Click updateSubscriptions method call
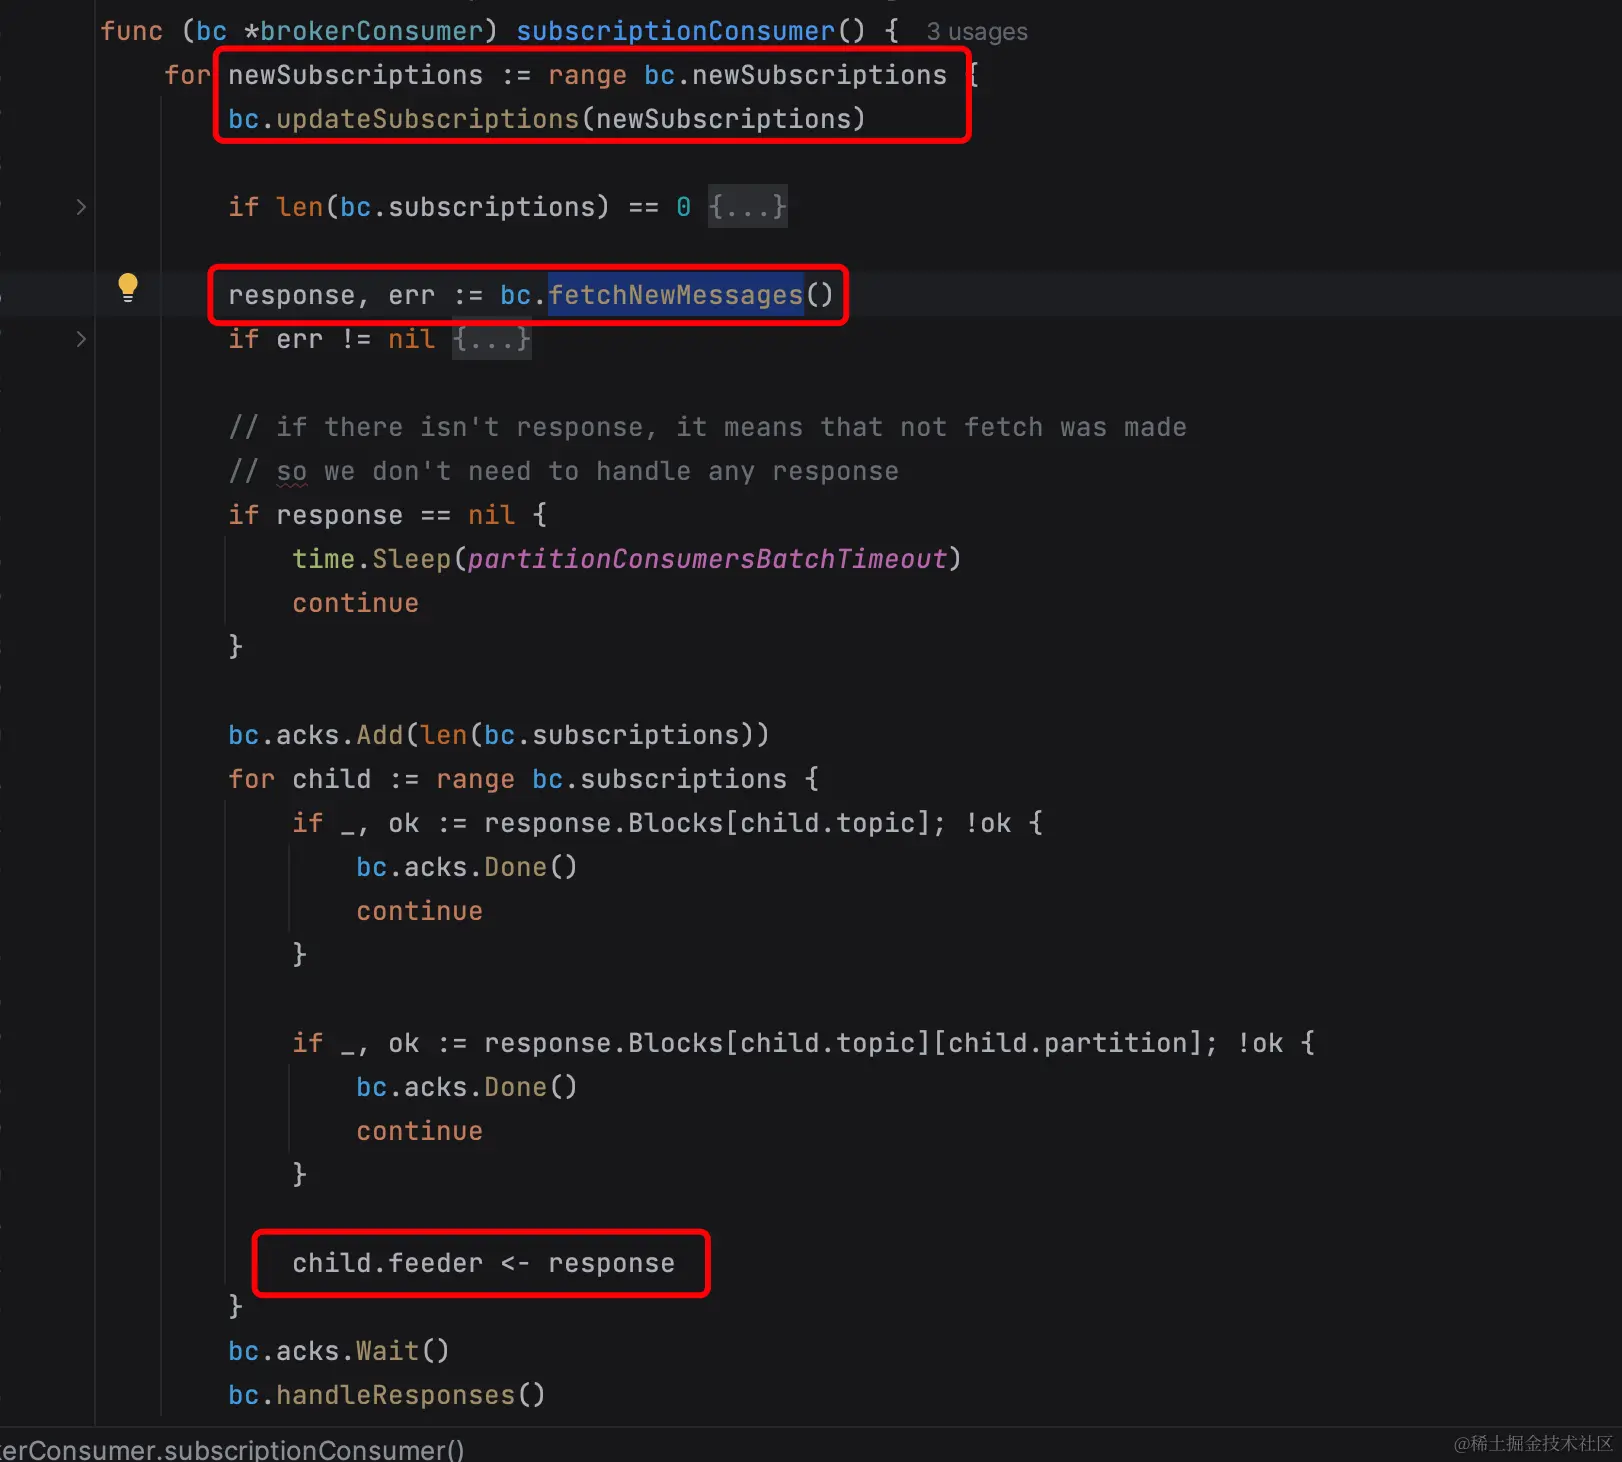The width and height of the screenshot is (1622, 1462). point(428,119)
